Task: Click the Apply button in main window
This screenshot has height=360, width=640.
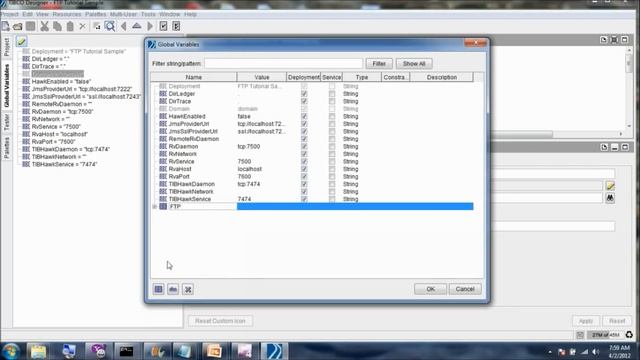Action: pos(586,321)
